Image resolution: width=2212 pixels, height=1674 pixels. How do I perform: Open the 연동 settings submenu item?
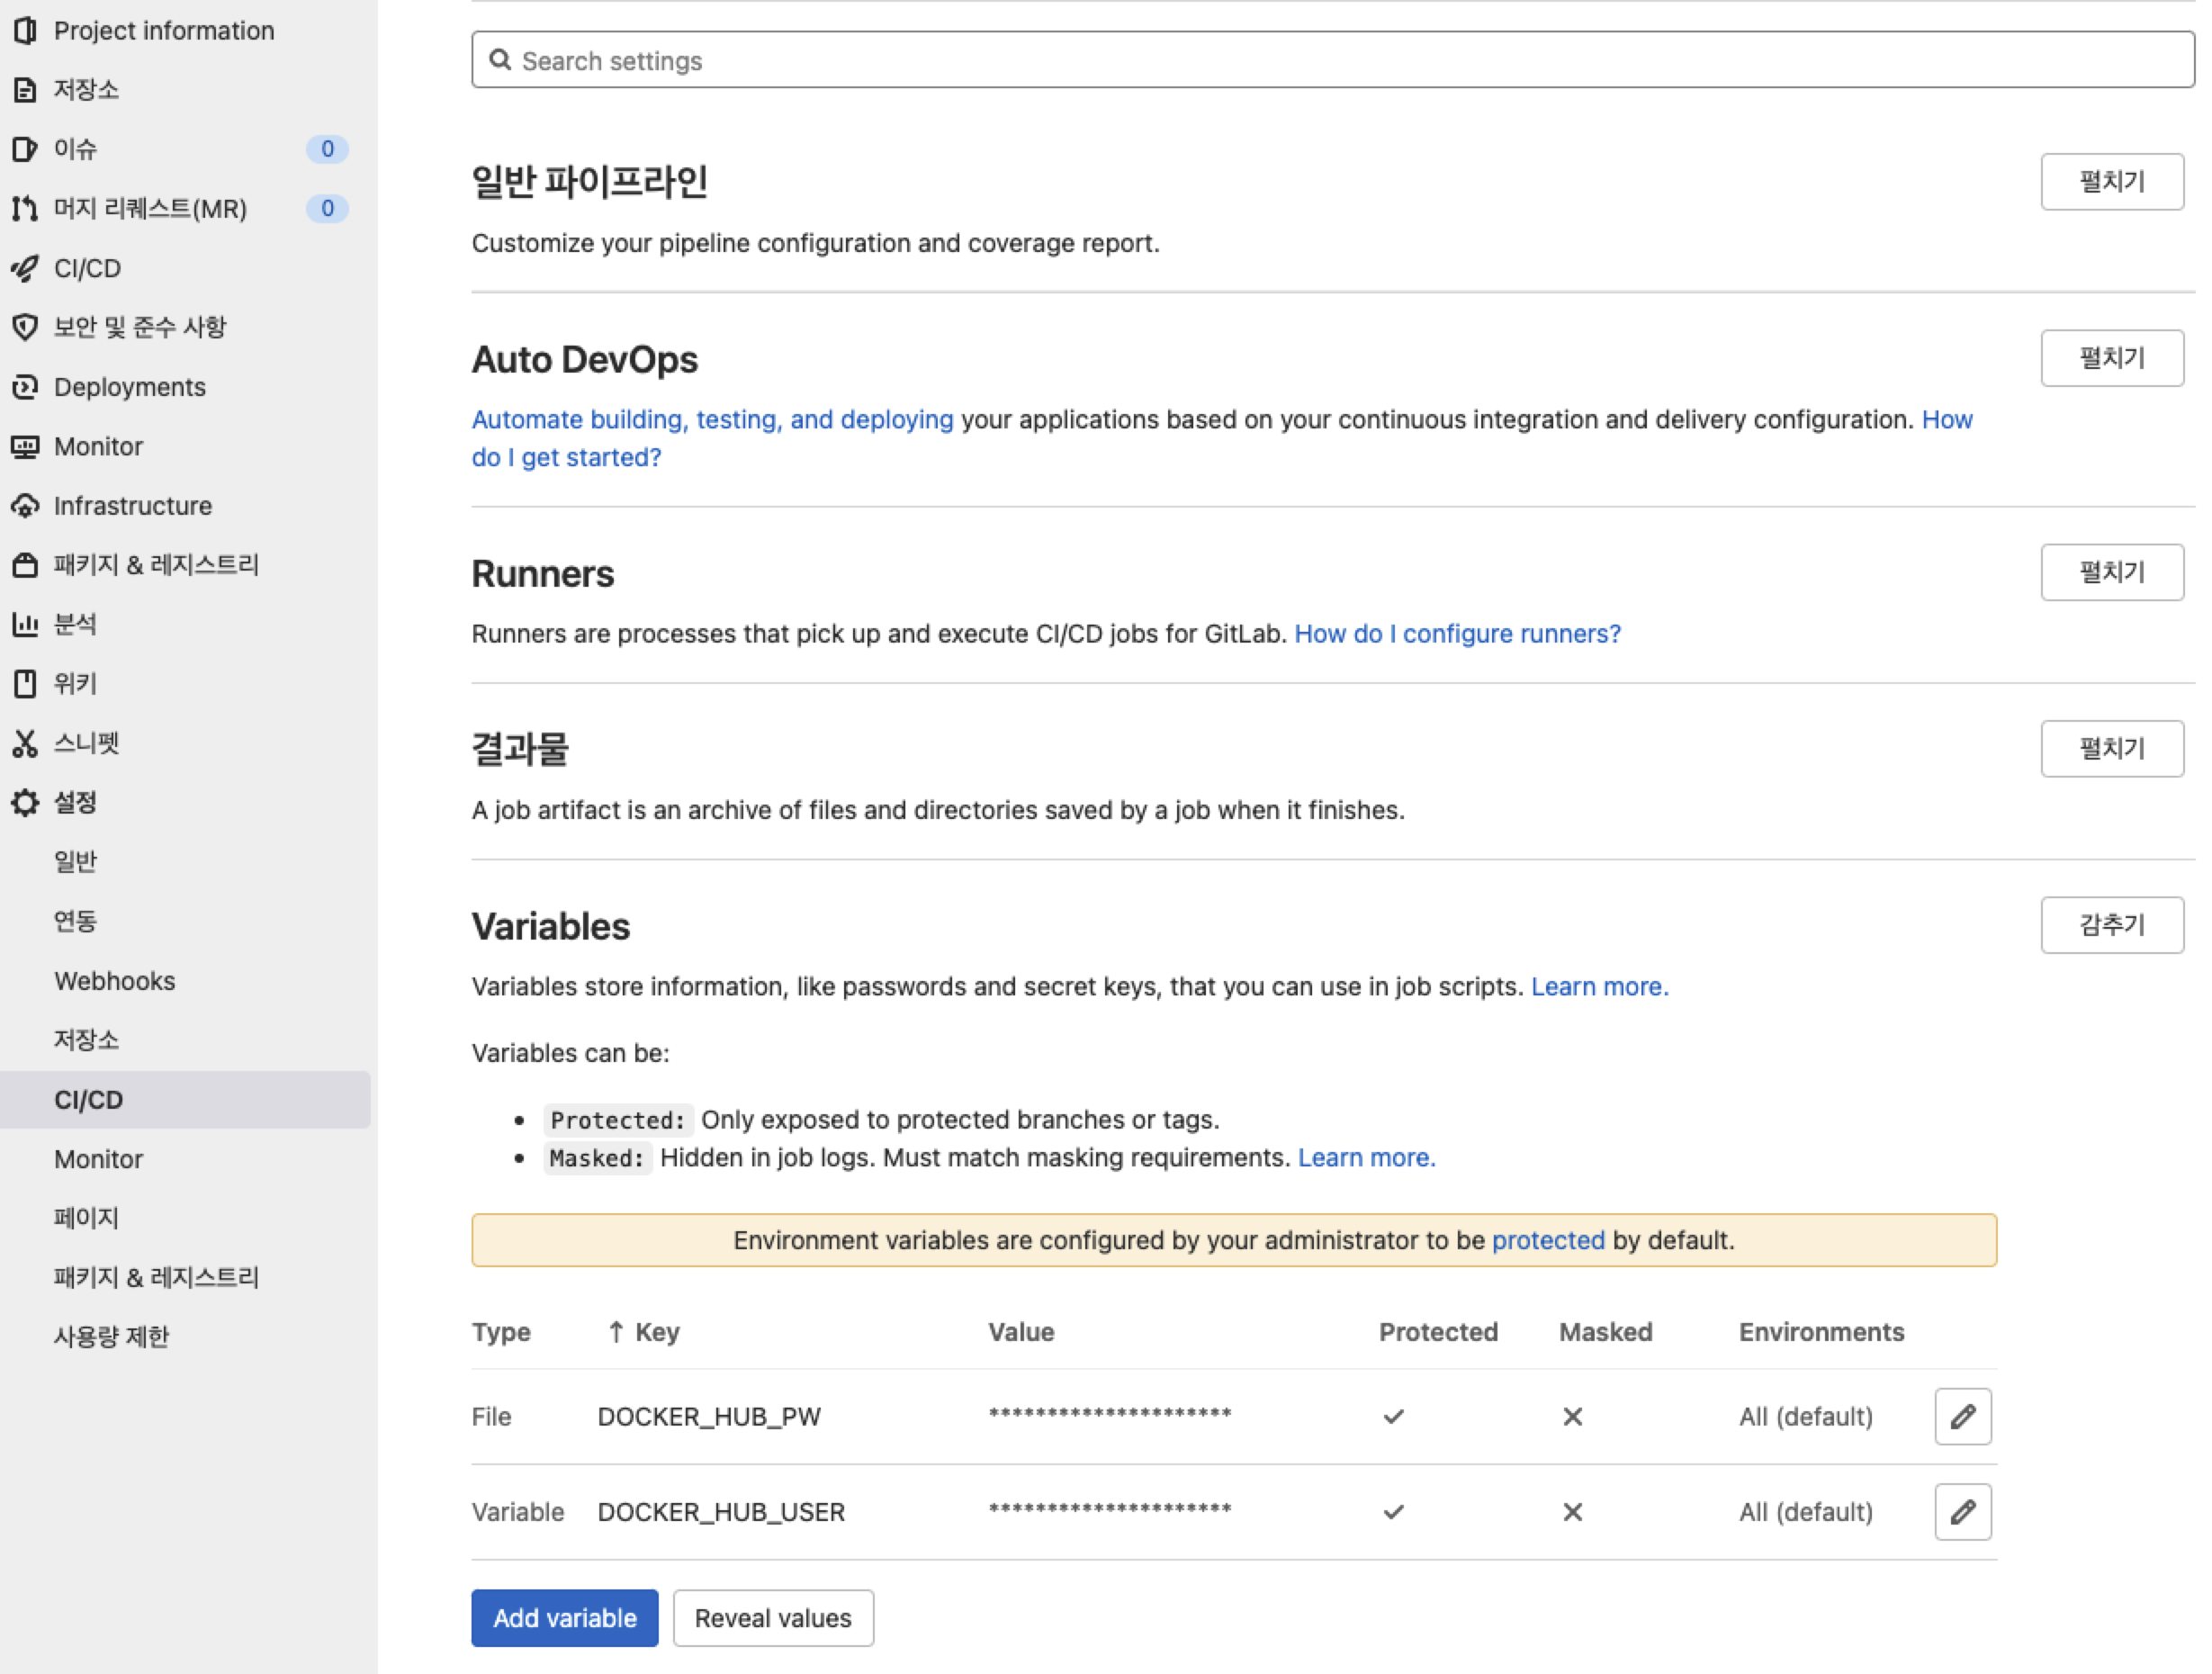[75, 921]
